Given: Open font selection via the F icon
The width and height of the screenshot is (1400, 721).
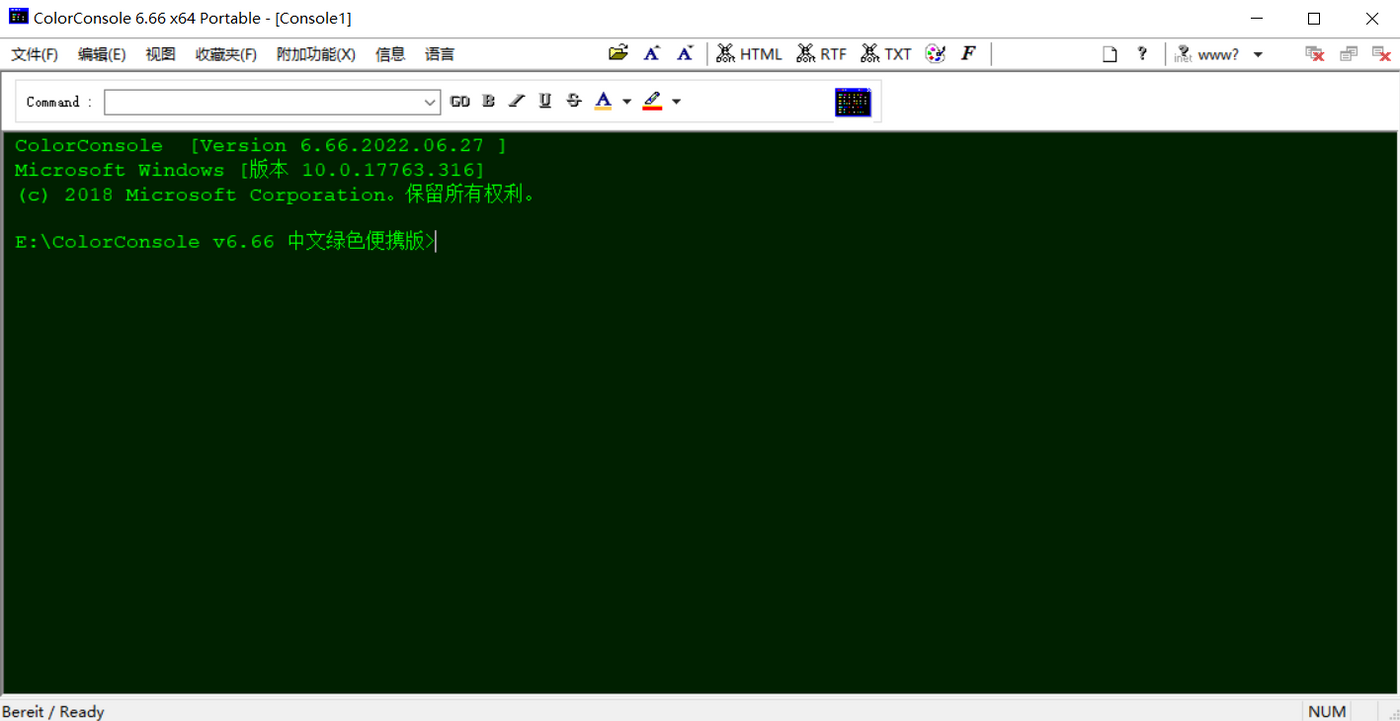Looking at the screenshot, I should [x=968, y=54].
